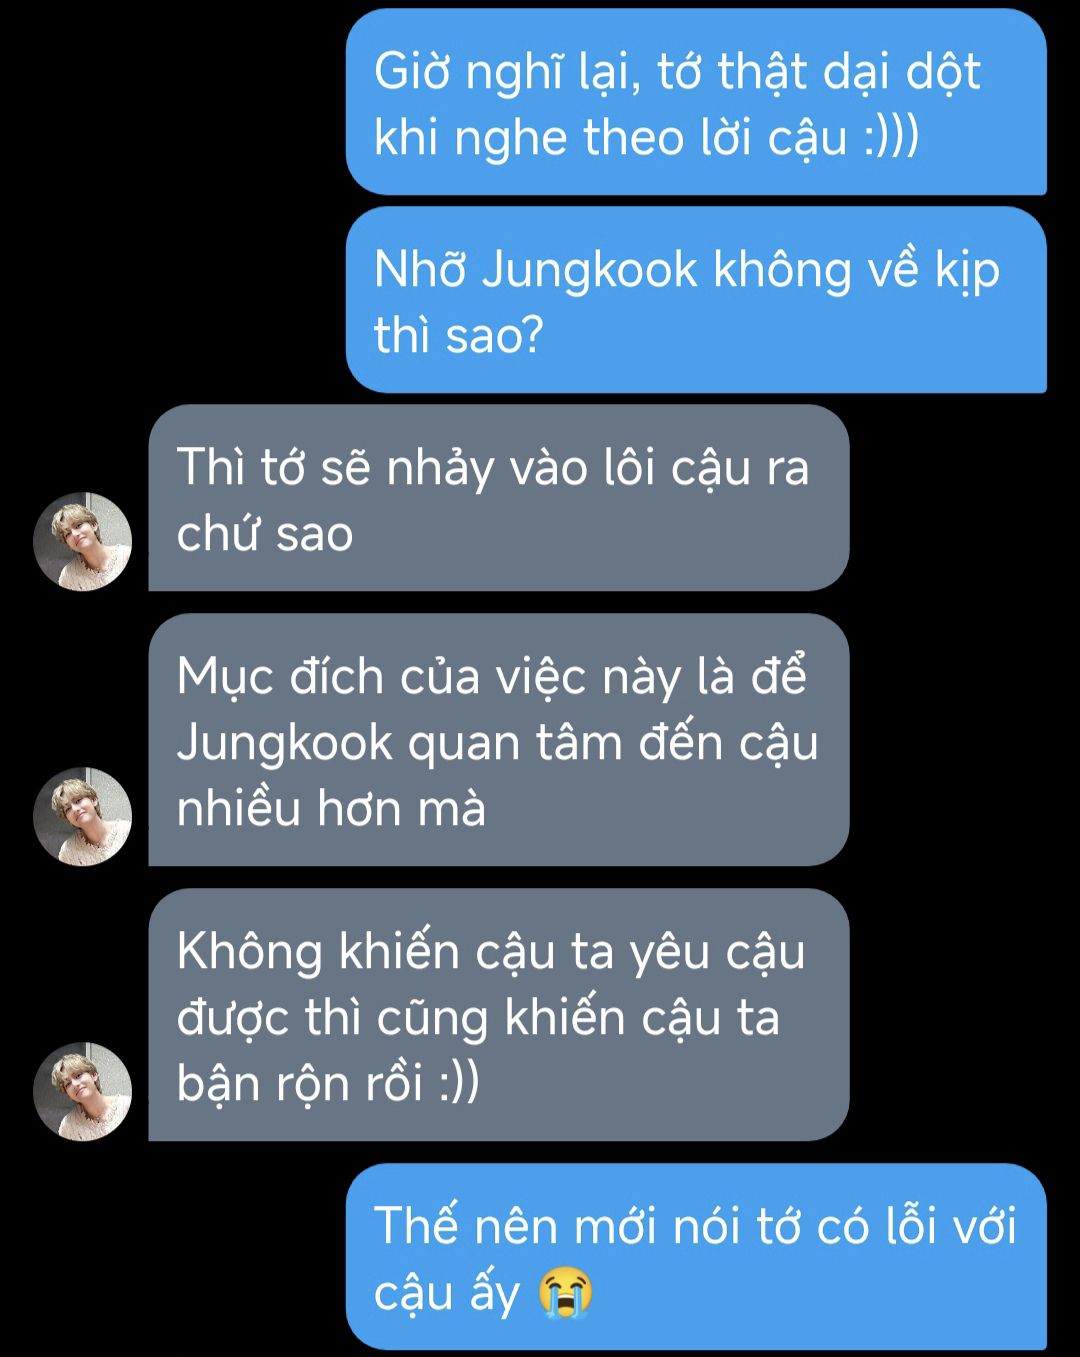This screenshot has width=1080, height=1357.
Task: Tap the avatar beside 'Không khiến cậu ta' message
Action: (83, 1091)
